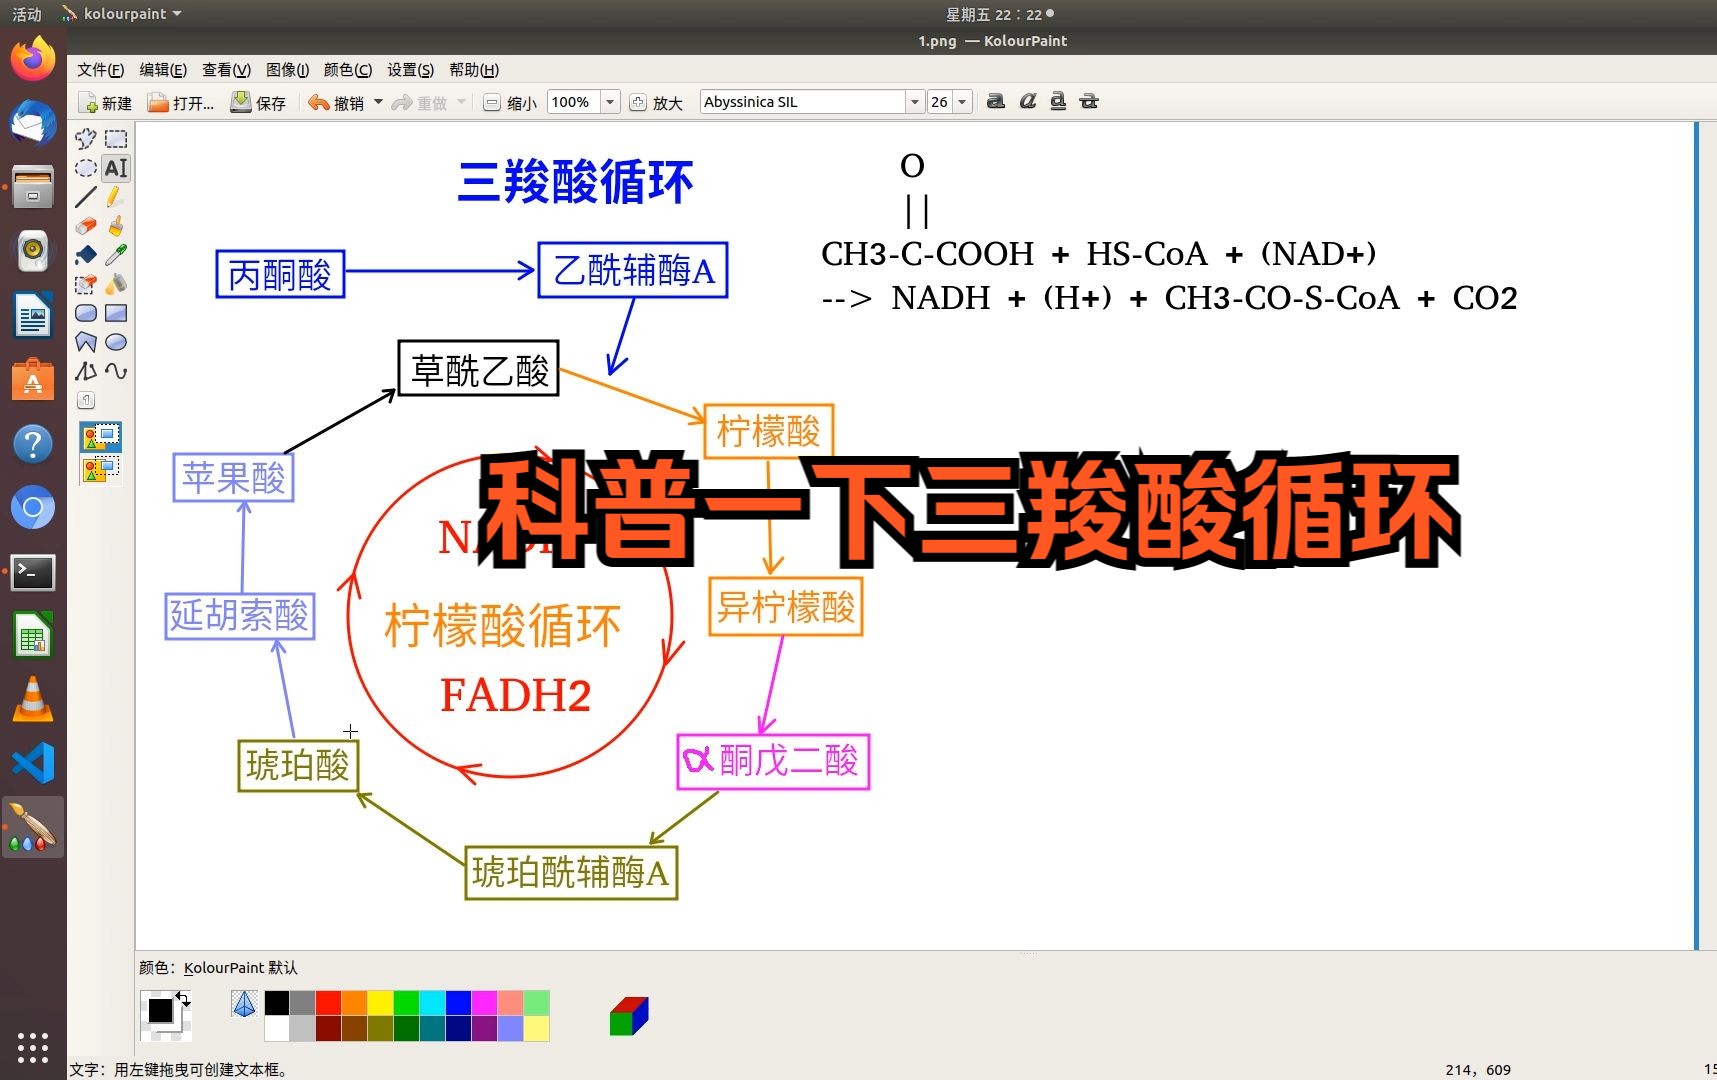Open the 编辑 (Edit) menu
The width and height of the screenshot is (1717, 1080).
[x=163, y=70]
